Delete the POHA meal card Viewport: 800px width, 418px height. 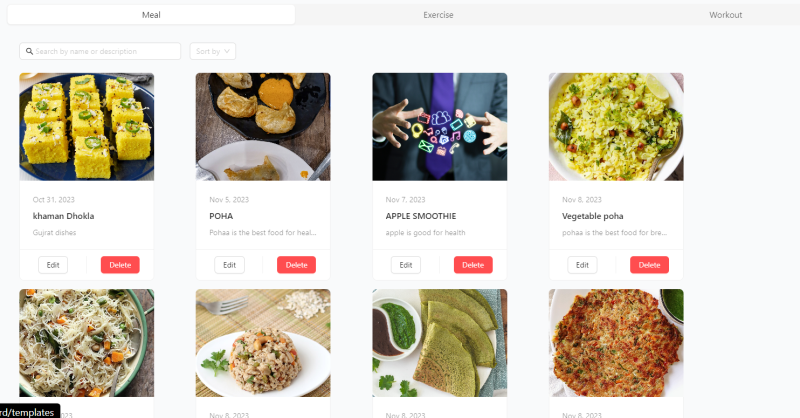click(296, 265)
